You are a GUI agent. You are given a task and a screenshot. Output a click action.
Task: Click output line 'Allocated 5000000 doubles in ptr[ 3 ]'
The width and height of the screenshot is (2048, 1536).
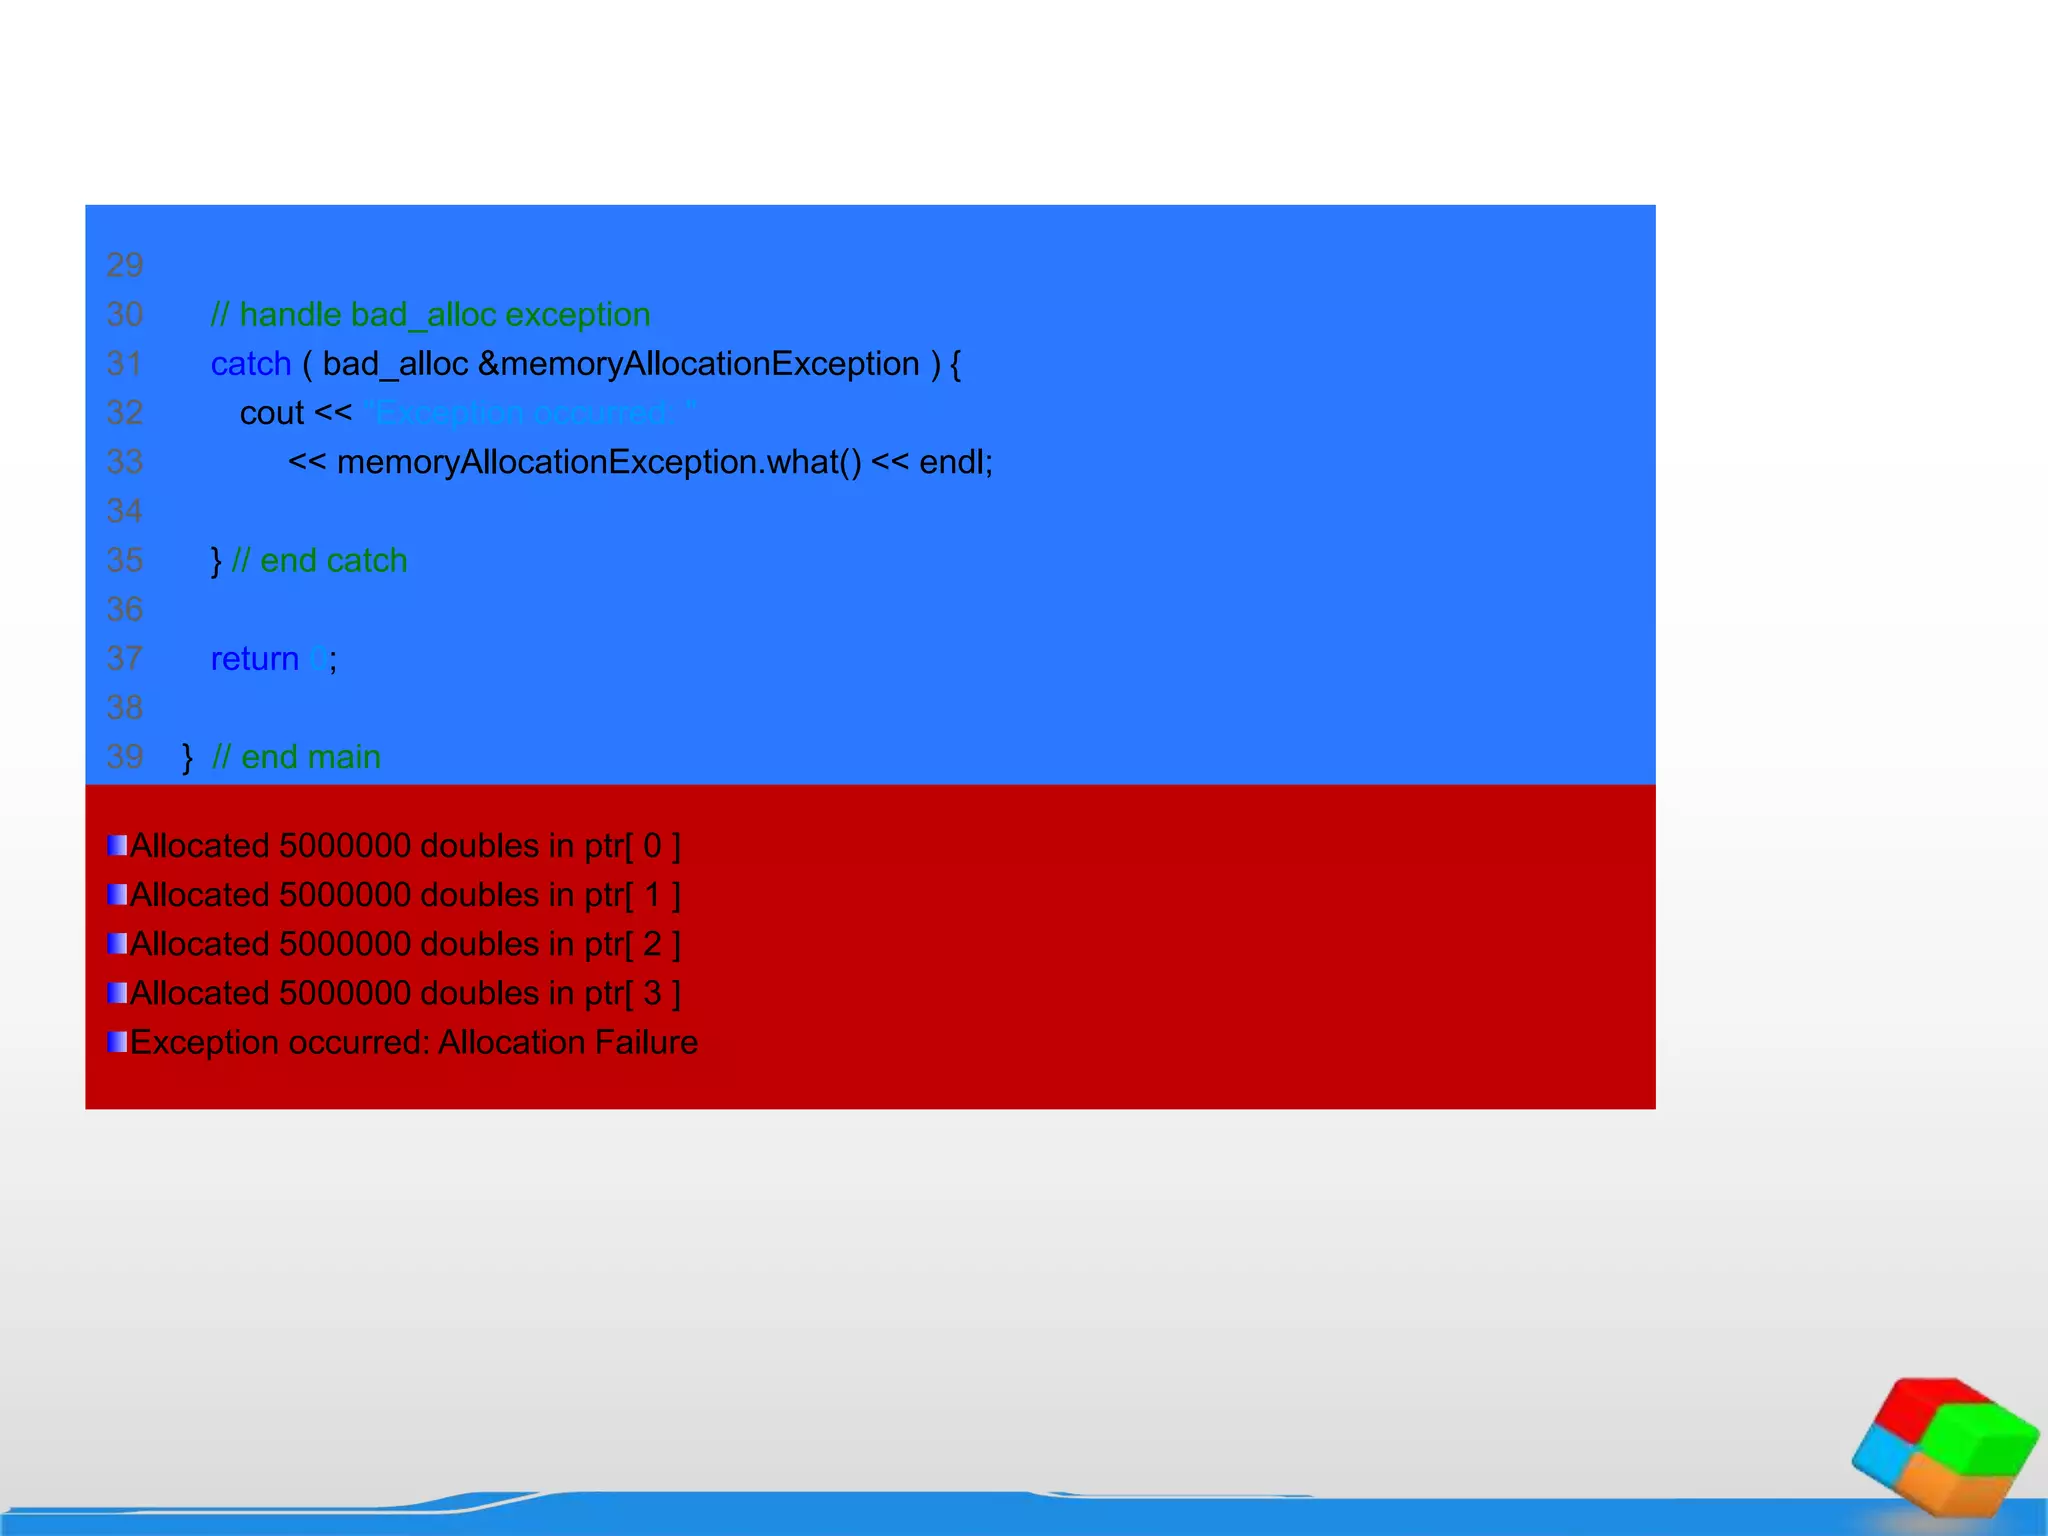coord(406,993)
